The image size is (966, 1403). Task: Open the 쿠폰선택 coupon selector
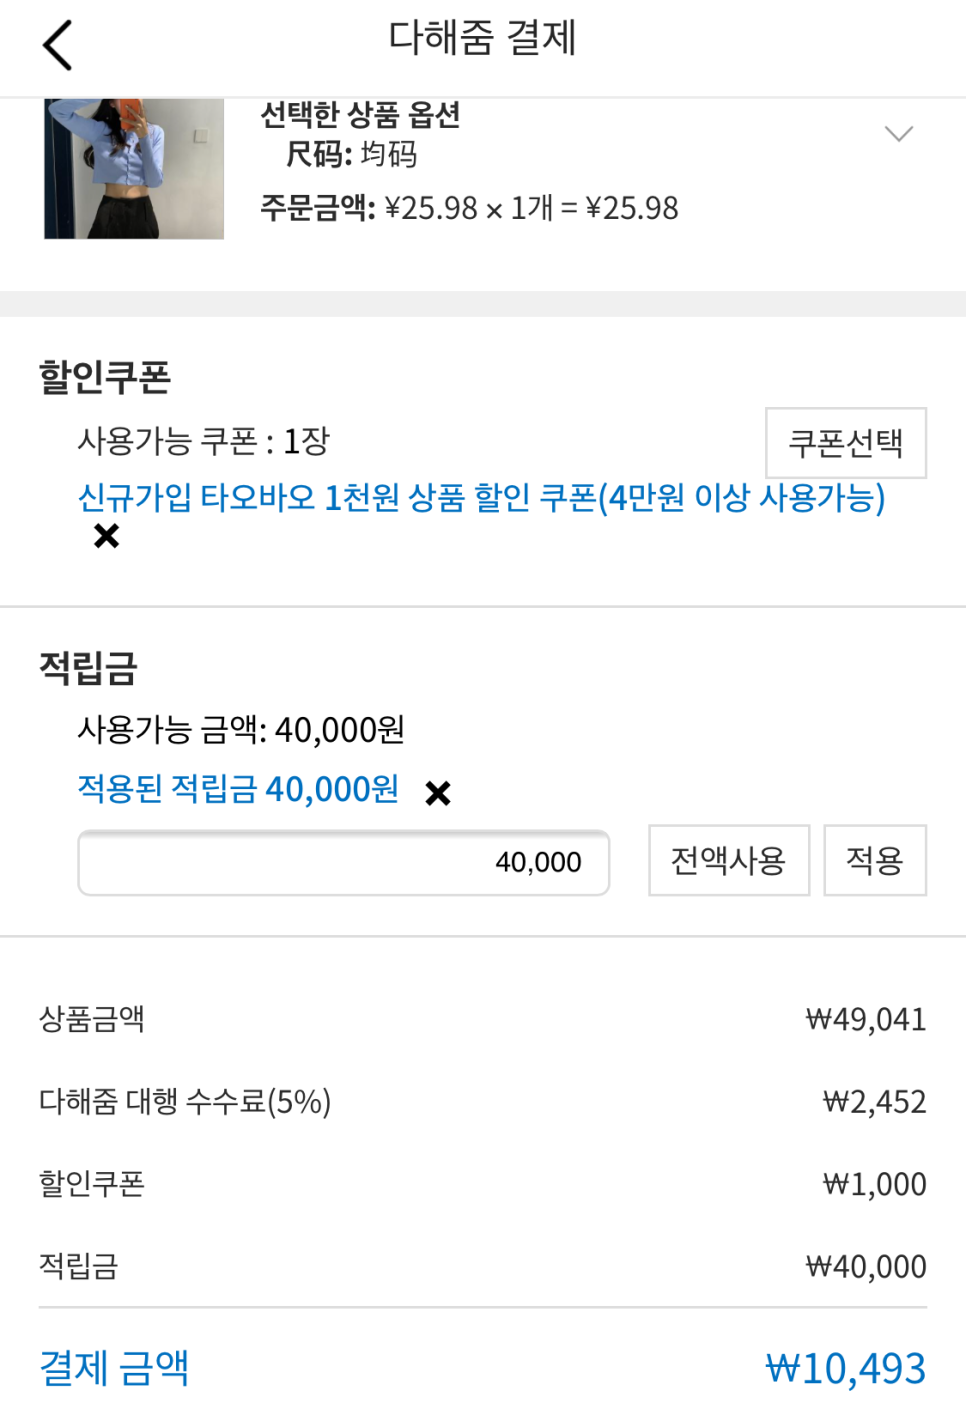pyautogui.click(x=845, y=443)
